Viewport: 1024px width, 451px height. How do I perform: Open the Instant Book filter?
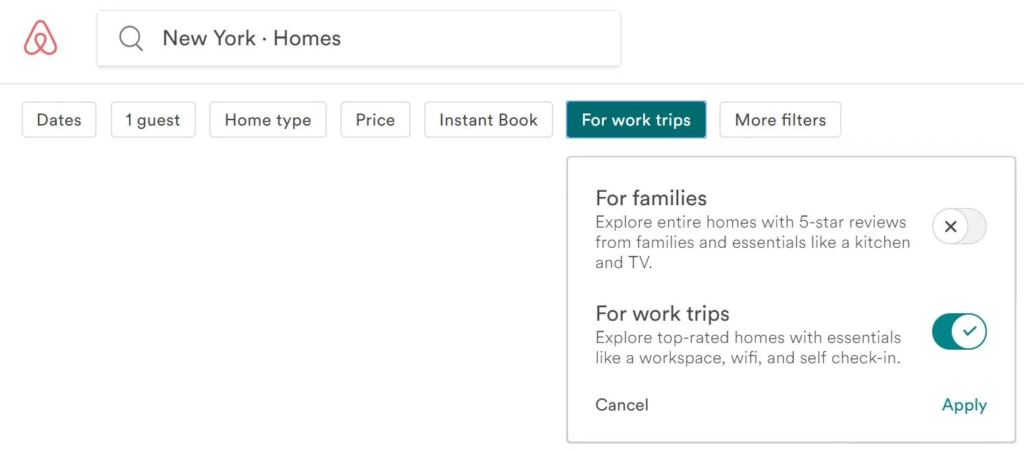pyautogui.click(x=488, y=120)
